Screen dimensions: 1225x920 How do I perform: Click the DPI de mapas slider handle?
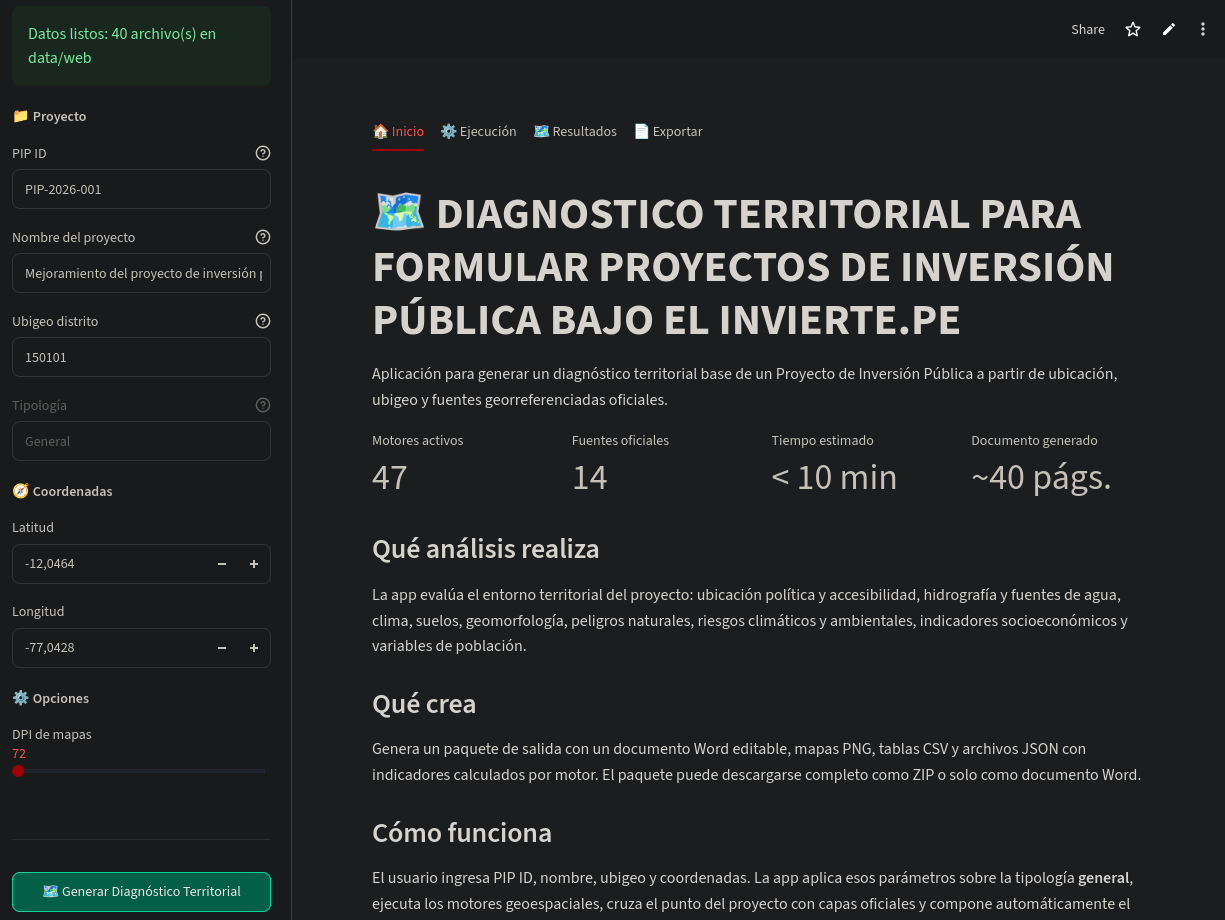pos(18,771)
